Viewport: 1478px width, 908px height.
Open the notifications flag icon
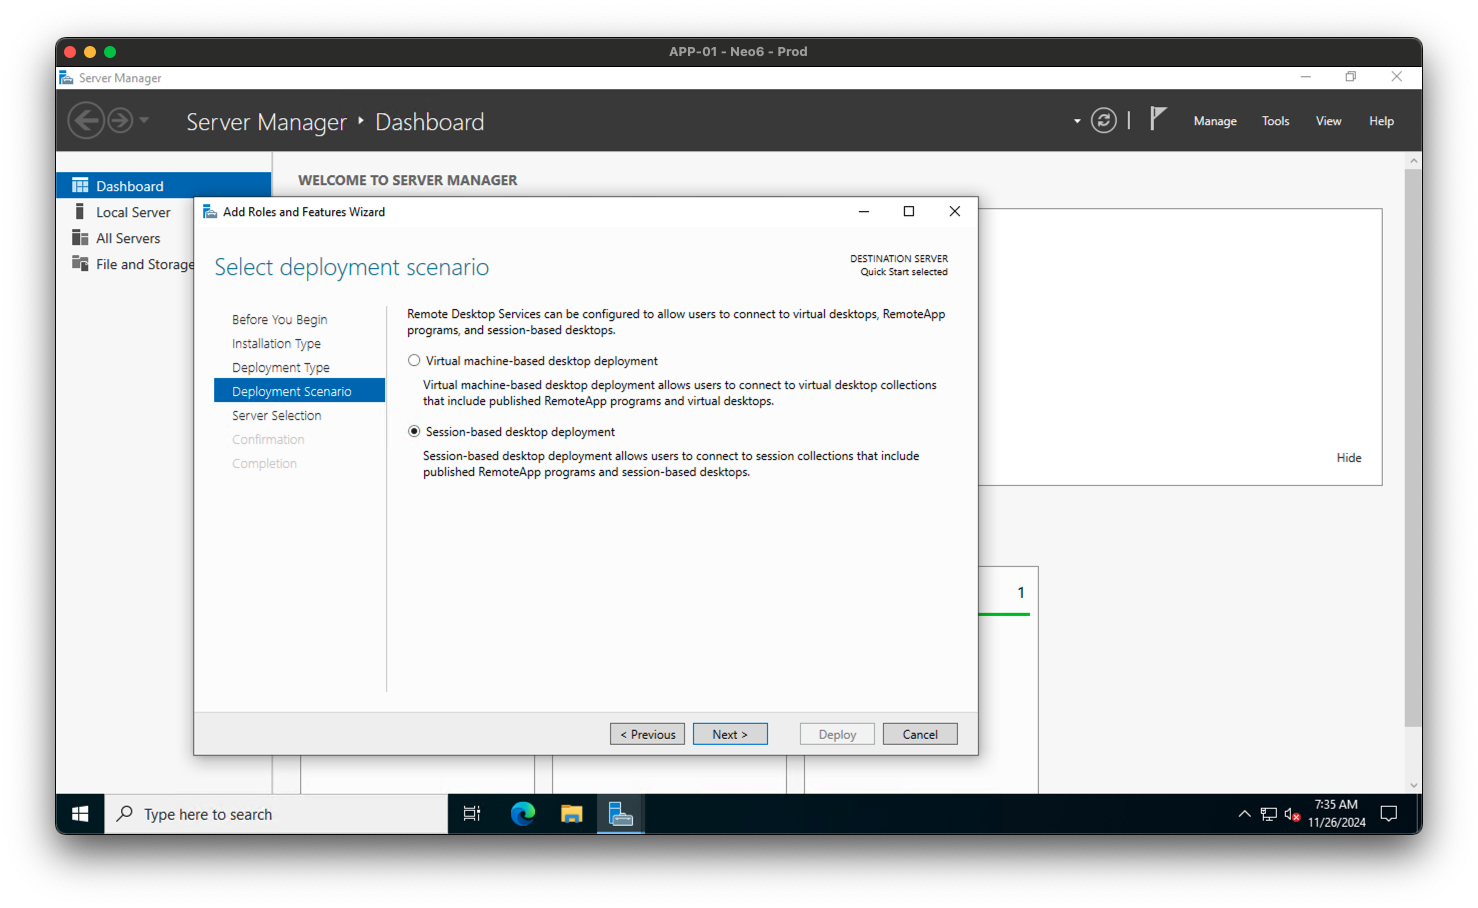pos(1158,119)
